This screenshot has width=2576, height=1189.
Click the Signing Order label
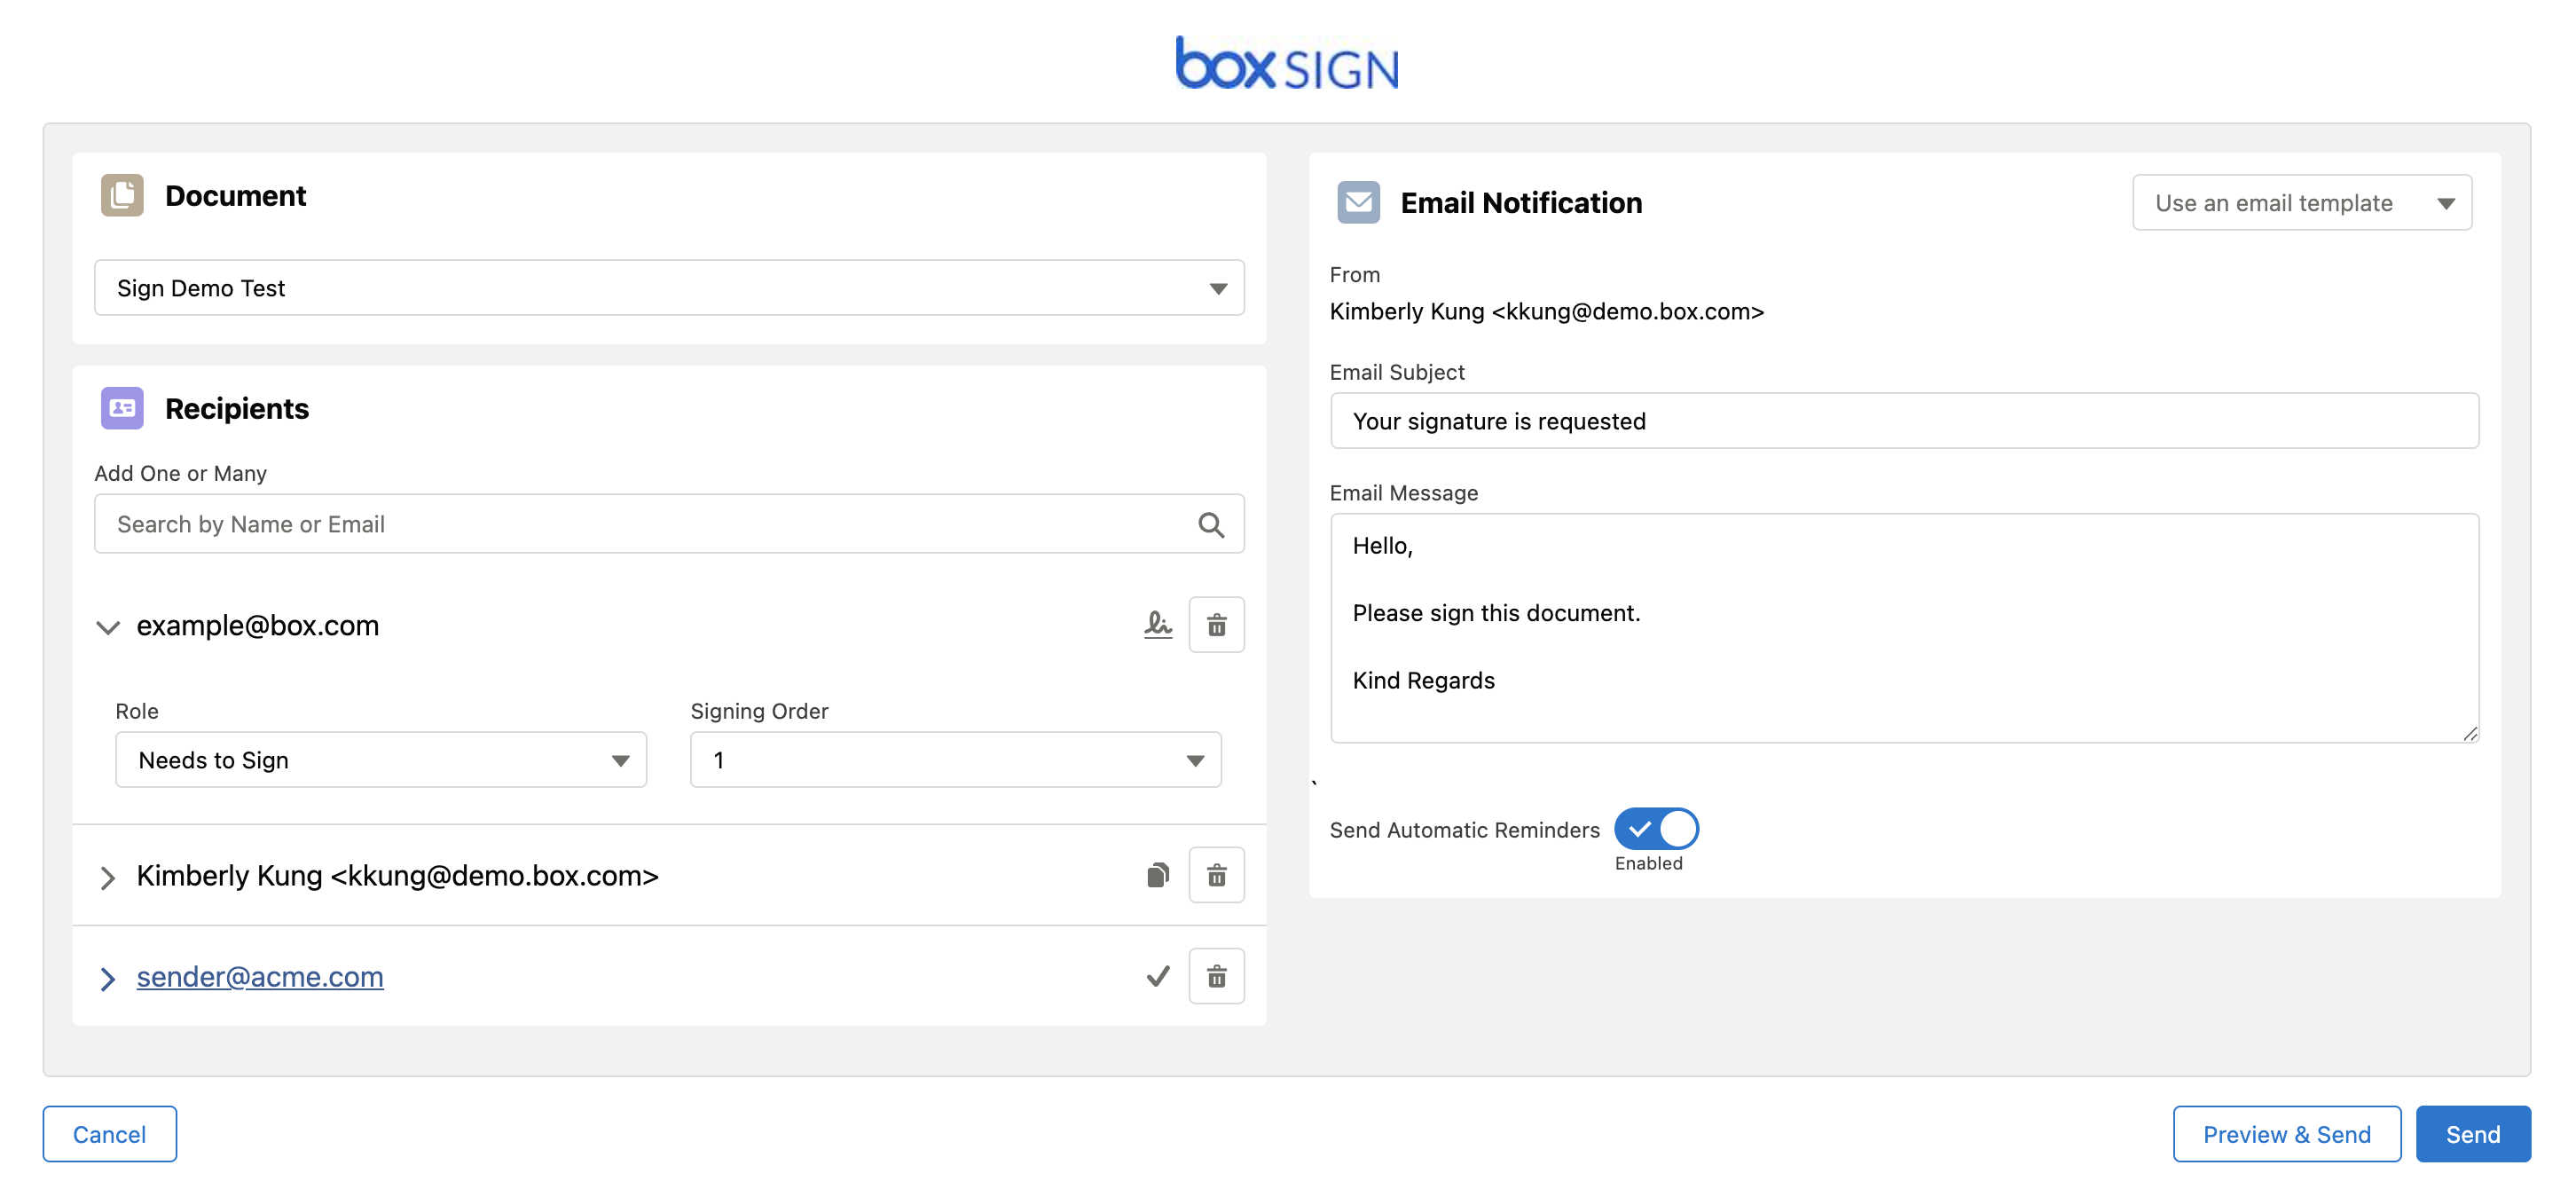pos(759,711)
